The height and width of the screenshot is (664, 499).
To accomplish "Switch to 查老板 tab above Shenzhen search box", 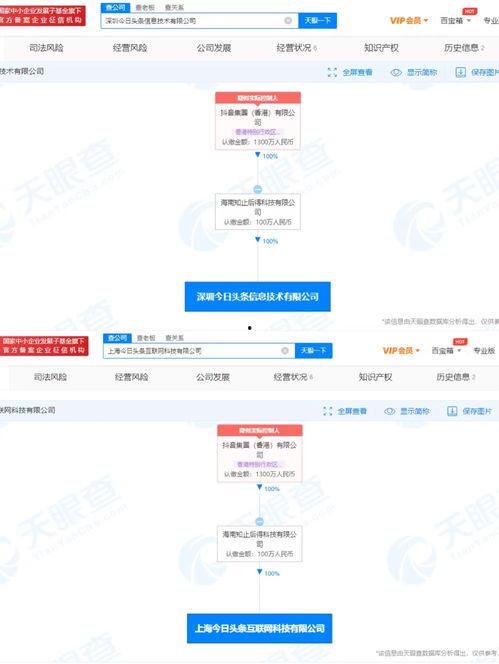I will tap(145, 8).
